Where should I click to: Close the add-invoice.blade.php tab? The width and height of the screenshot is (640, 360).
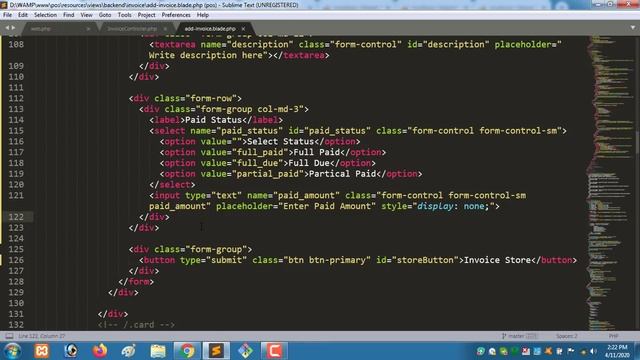tap(243, 29)
